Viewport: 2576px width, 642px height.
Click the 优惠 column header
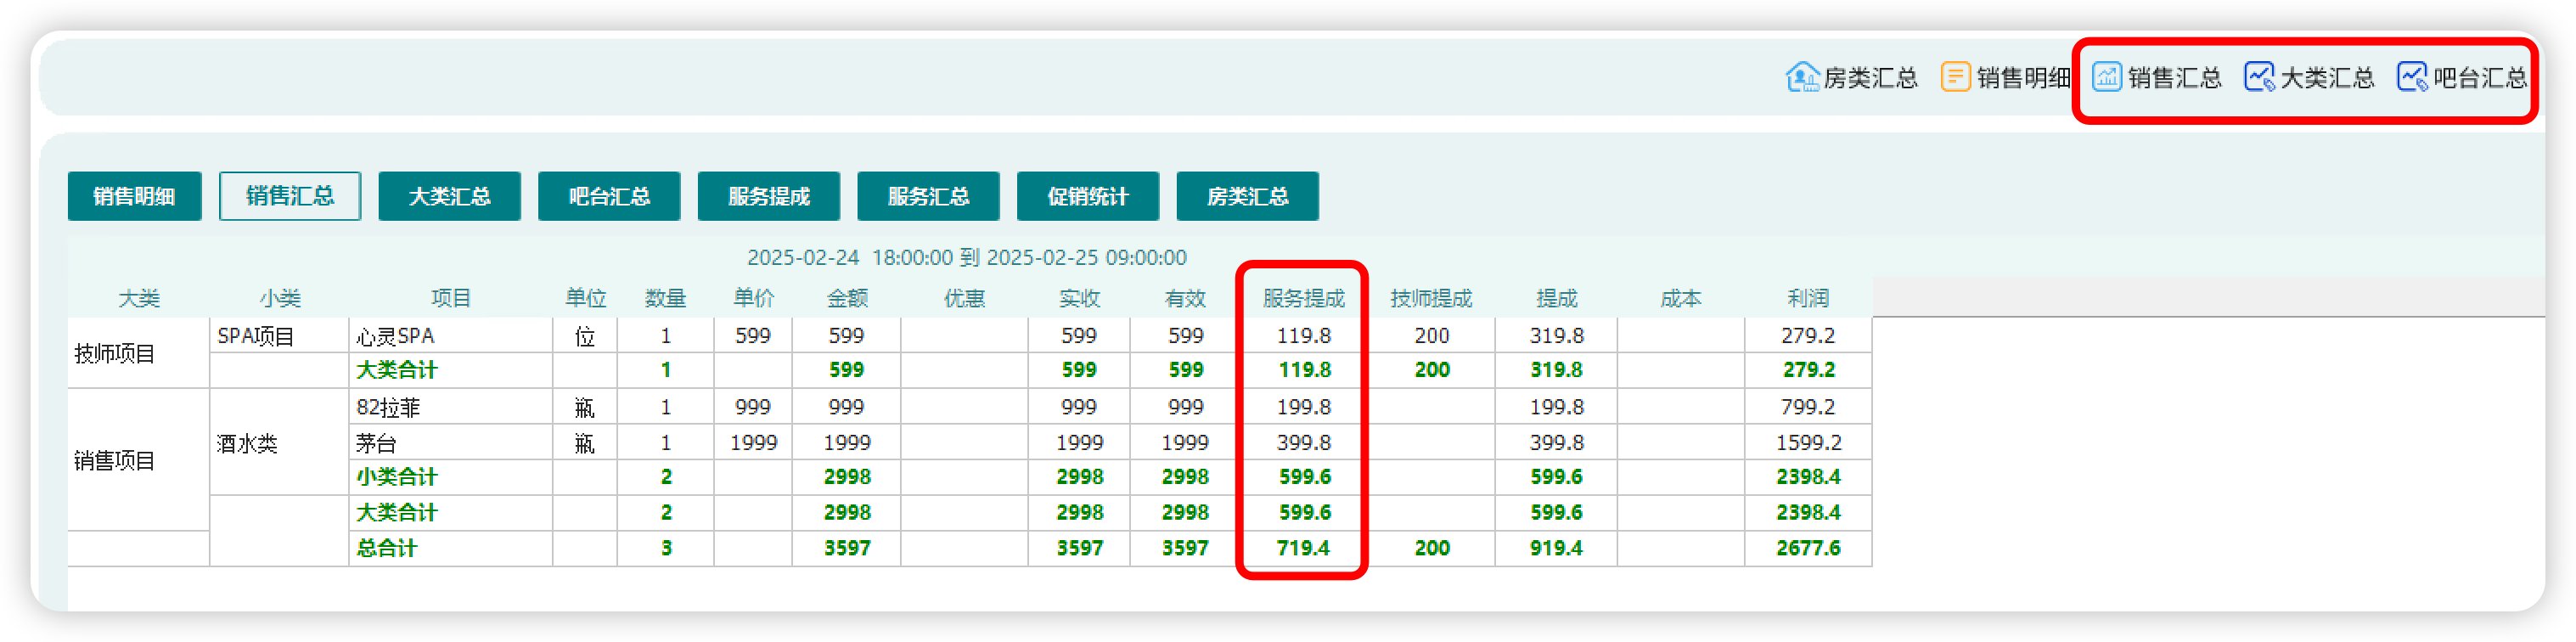pyautogui.click(x=964, y=298)
